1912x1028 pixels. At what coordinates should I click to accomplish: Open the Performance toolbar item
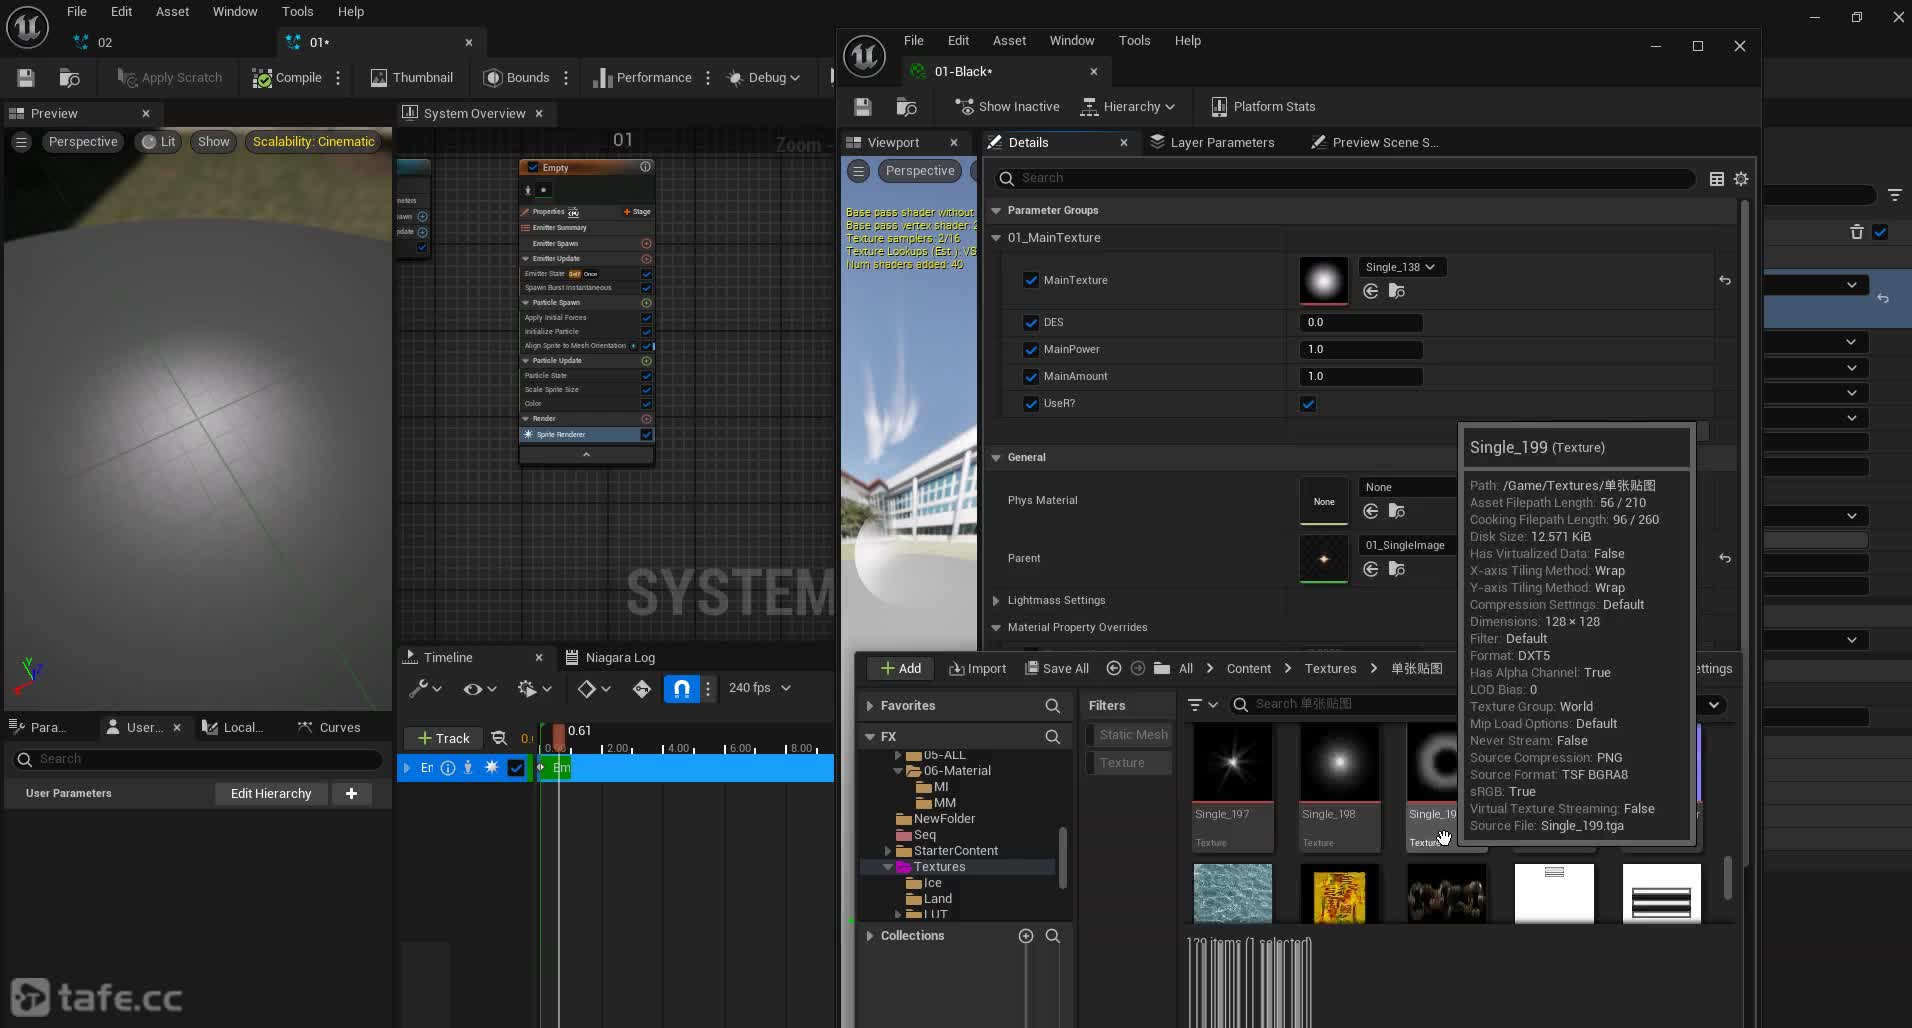click(642, 78)
